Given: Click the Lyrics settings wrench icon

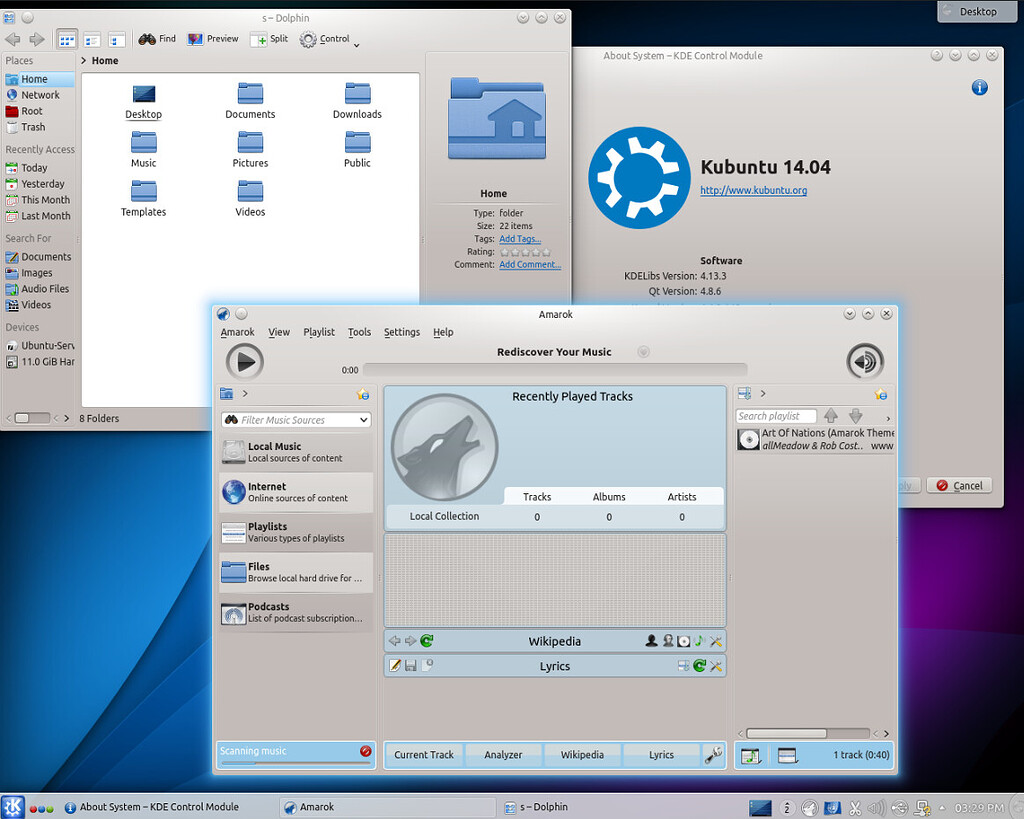Looking at the screenshot, I should point(716,666).
